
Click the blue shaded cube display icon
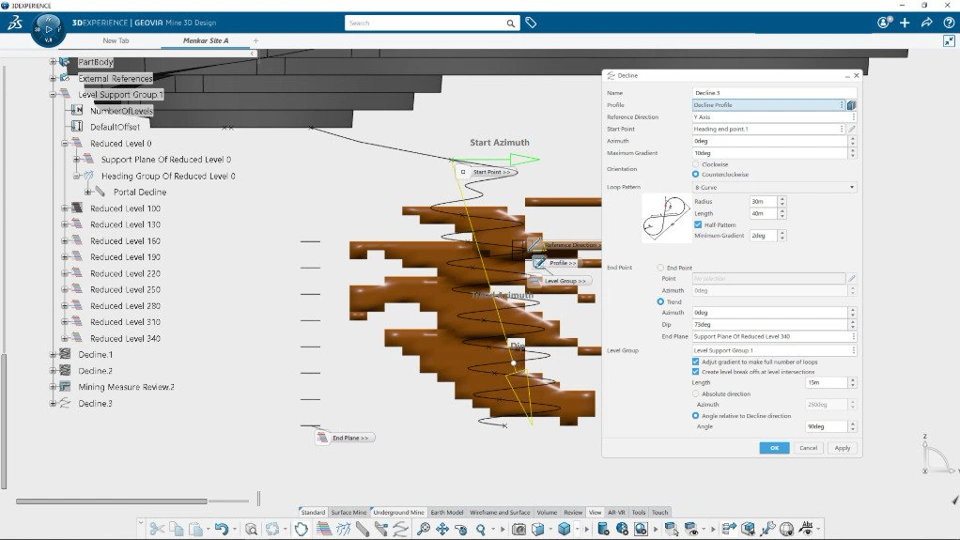click(564, 528)
